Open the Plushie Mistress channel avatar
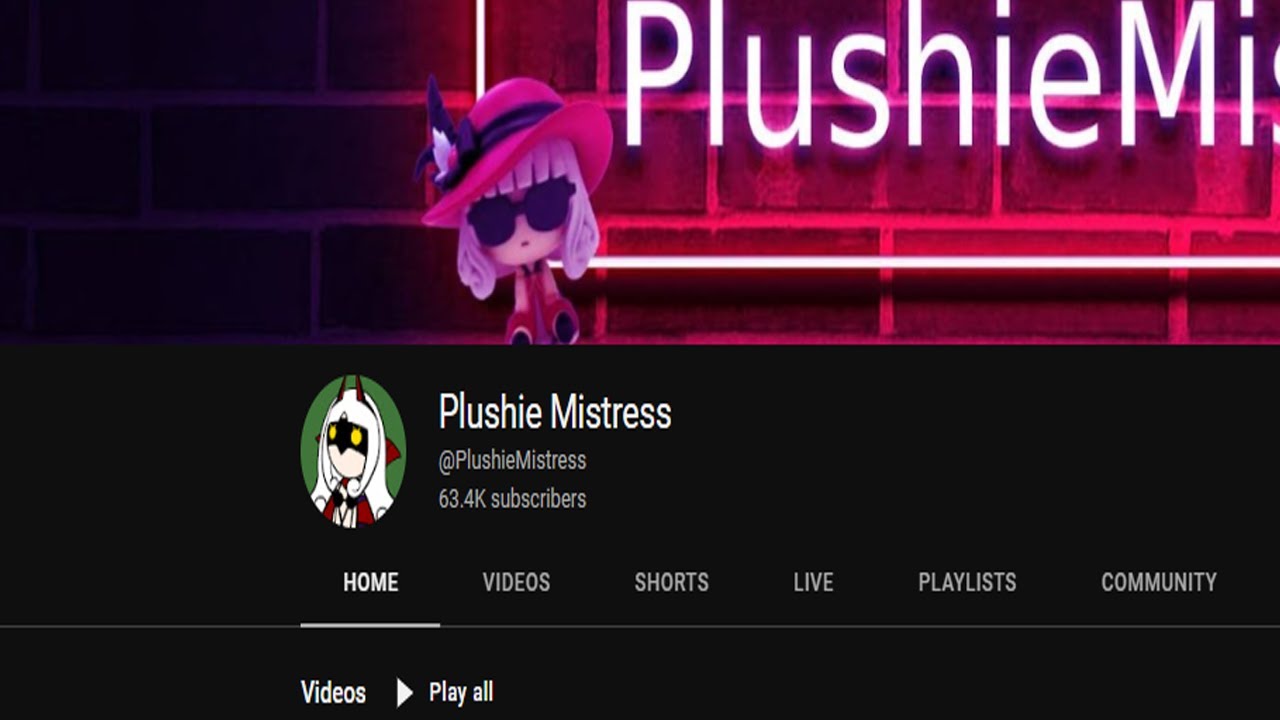 point(353,451)
